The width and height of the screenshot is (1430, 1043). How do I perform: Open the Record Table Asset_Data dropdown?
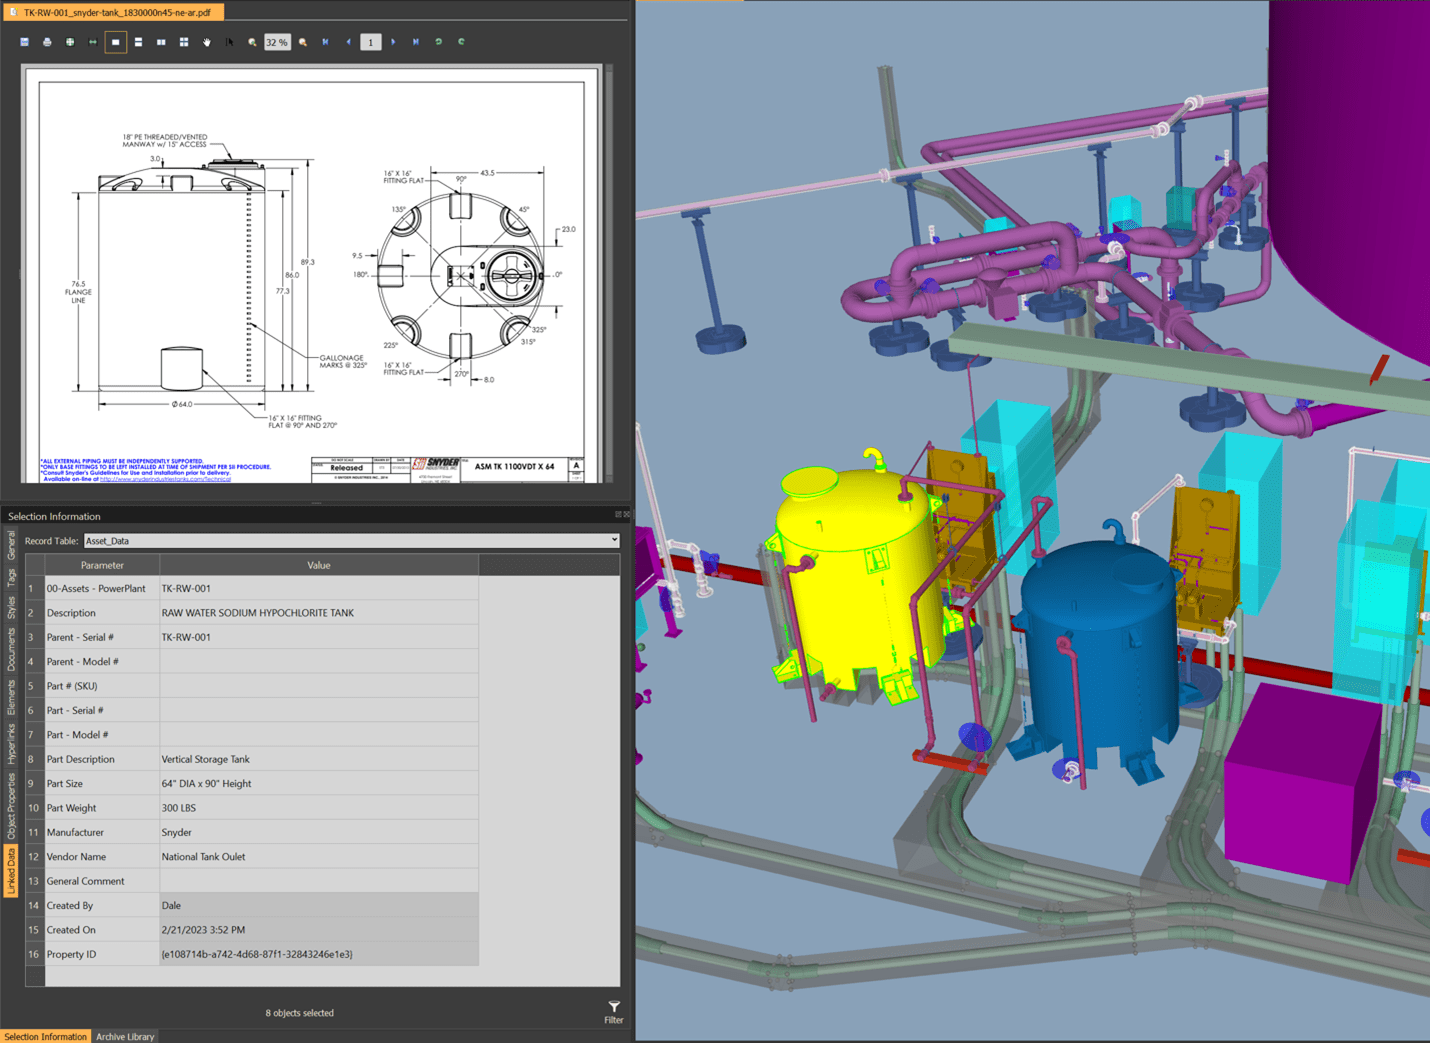point(351,541)
